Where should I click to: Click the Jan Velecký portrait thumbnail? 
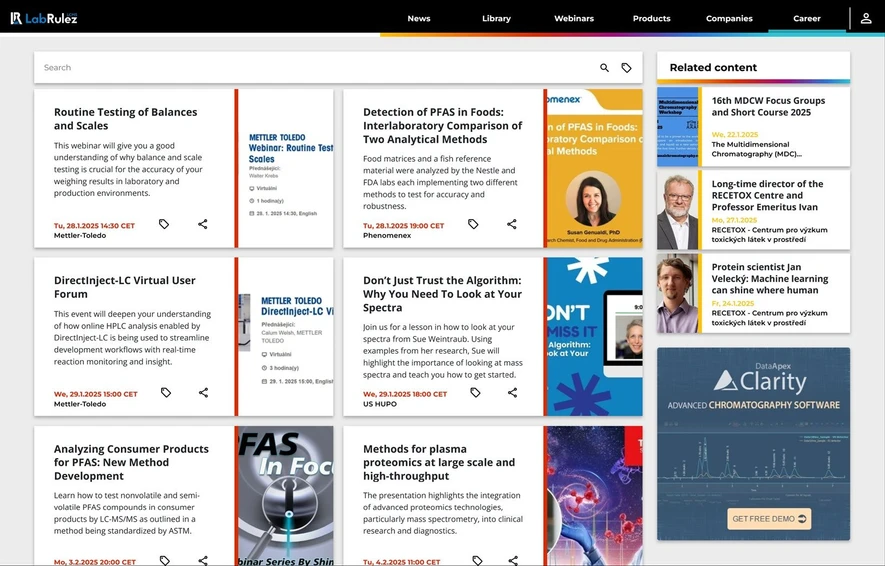pos(677,293)
